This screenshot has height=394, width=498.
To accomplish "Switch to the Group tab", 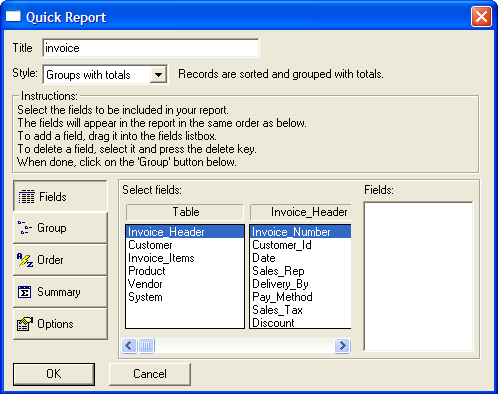I will tap(60, 228).
